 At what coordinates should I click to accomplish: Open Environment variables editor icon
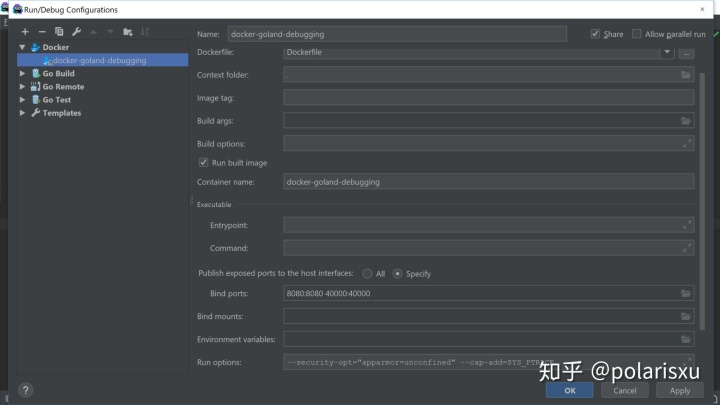point(686,339)
